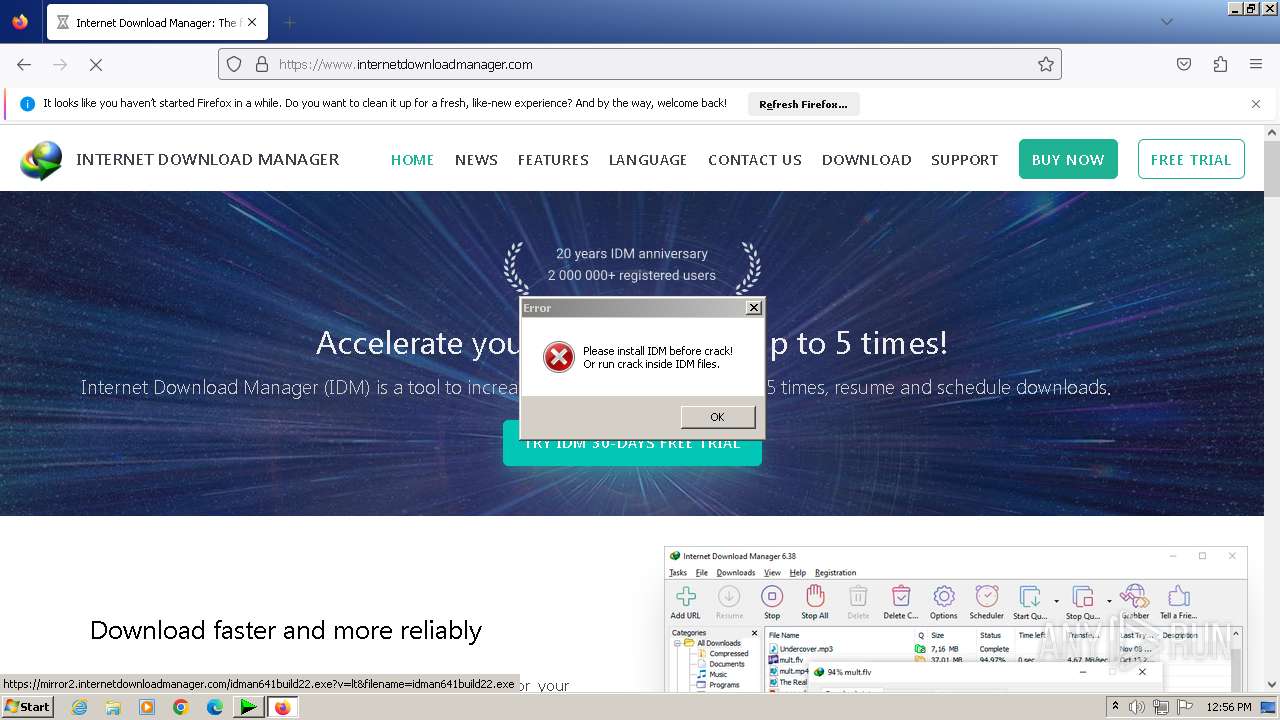Open the Extensions puzzle-piece menu
The image size is (1280, 720).
tap(1220, 64)
